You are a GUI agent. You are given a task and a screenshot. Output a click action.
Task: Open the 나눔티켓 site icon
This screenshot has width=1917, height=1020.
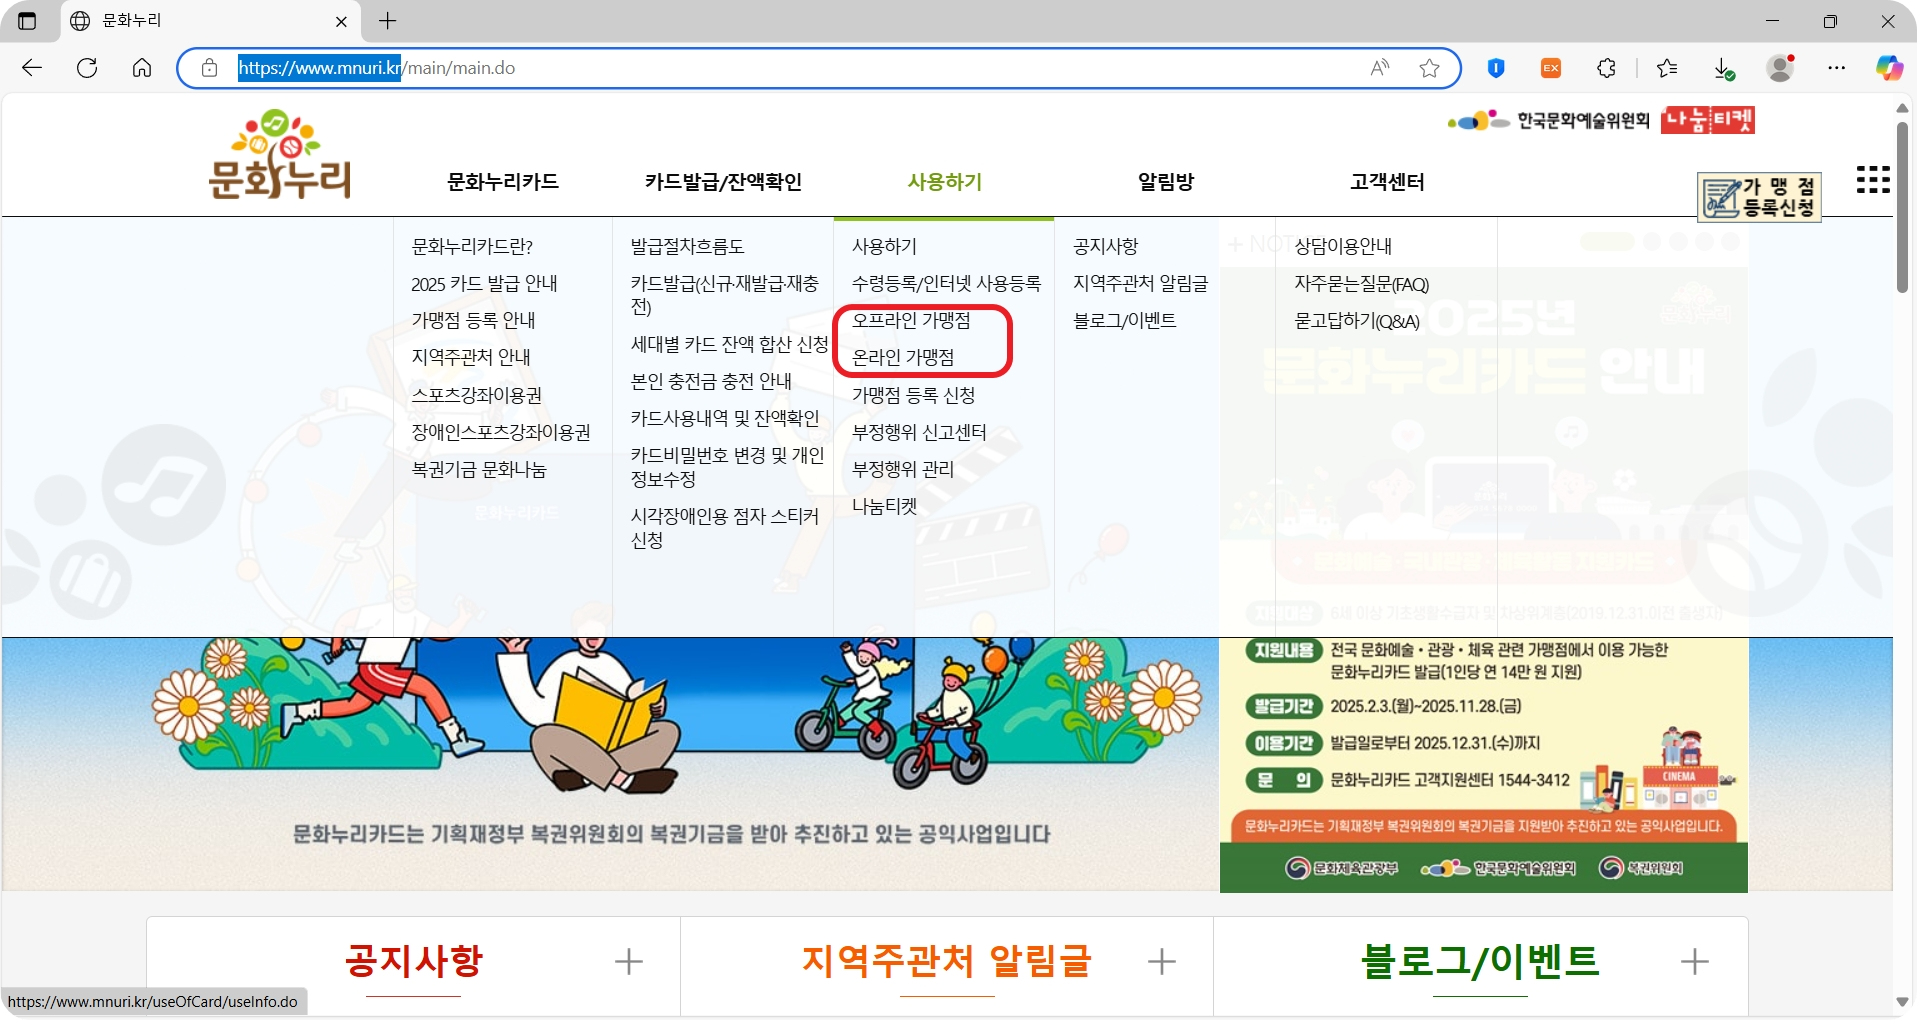pos(1707,120)
